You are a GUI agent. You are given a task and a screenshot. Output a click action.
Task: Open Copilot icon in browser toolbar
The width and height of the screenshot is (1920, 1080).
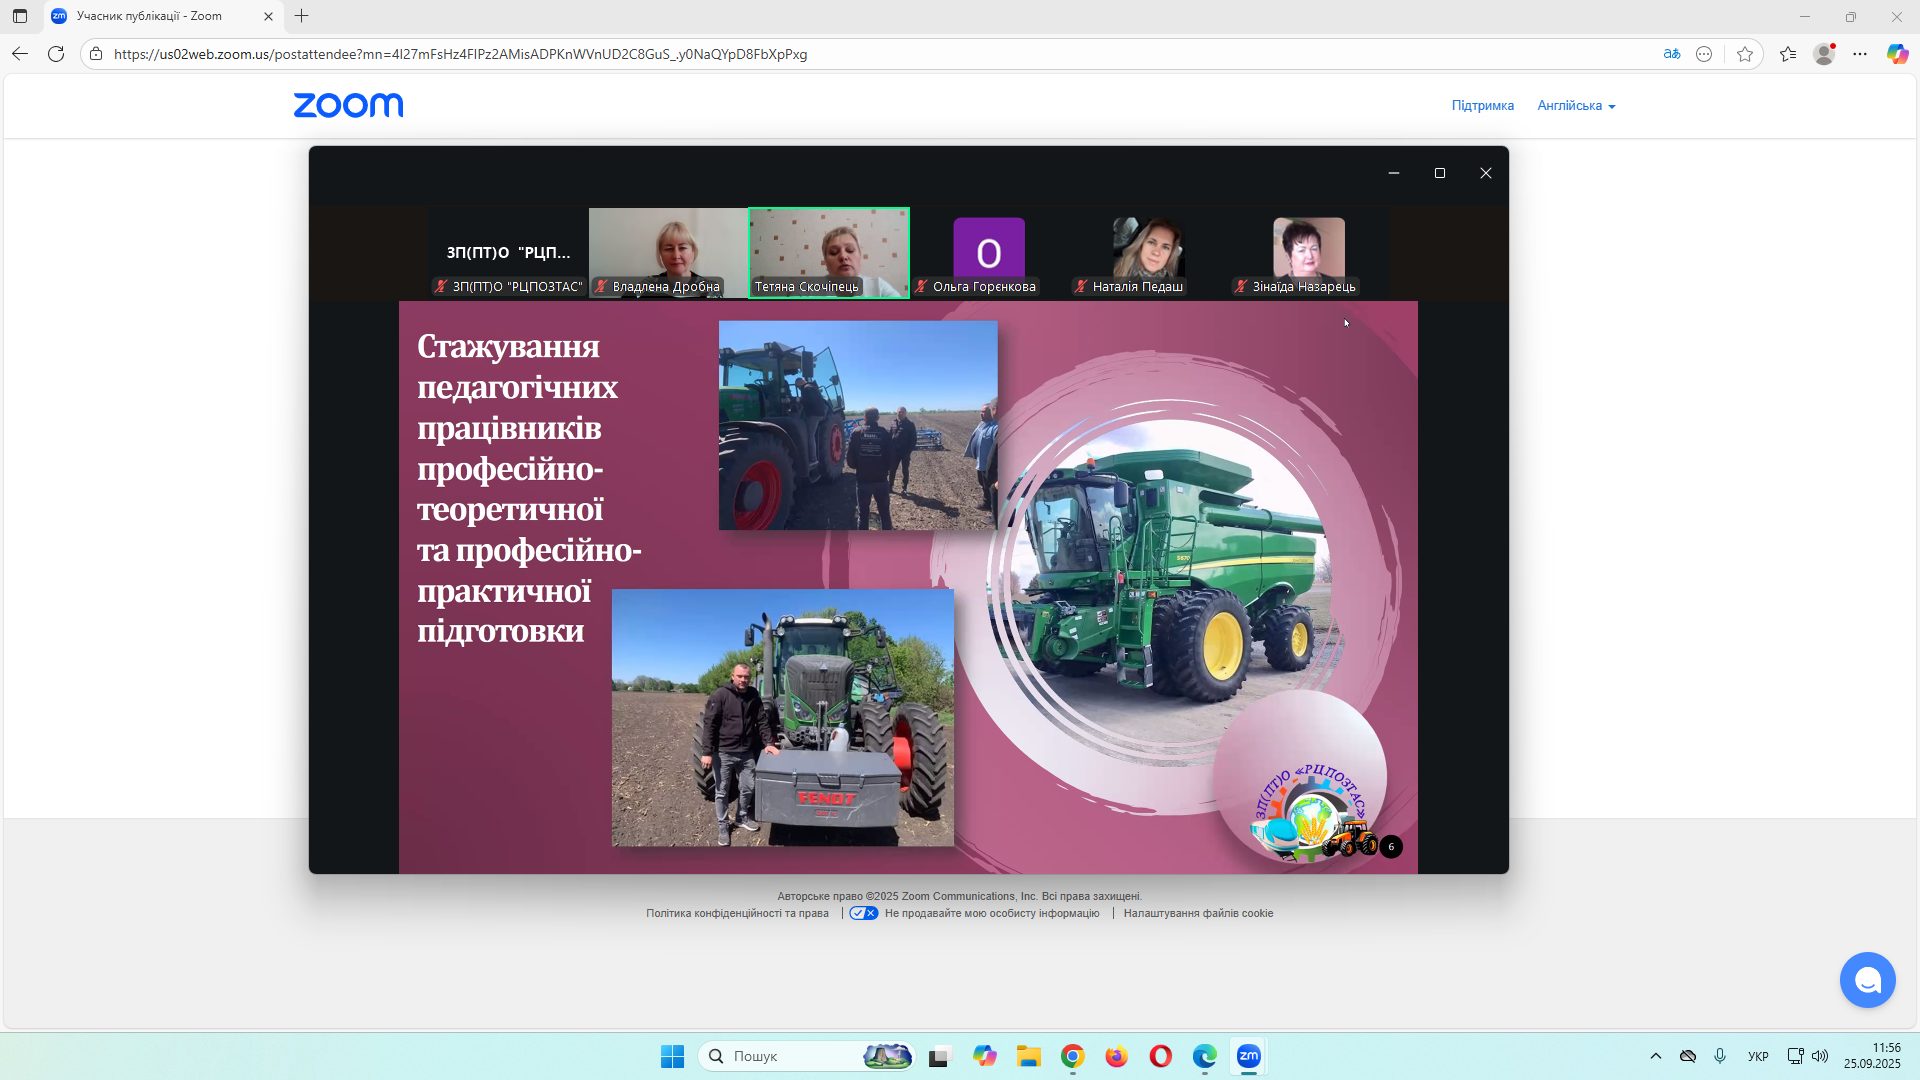1897,54
